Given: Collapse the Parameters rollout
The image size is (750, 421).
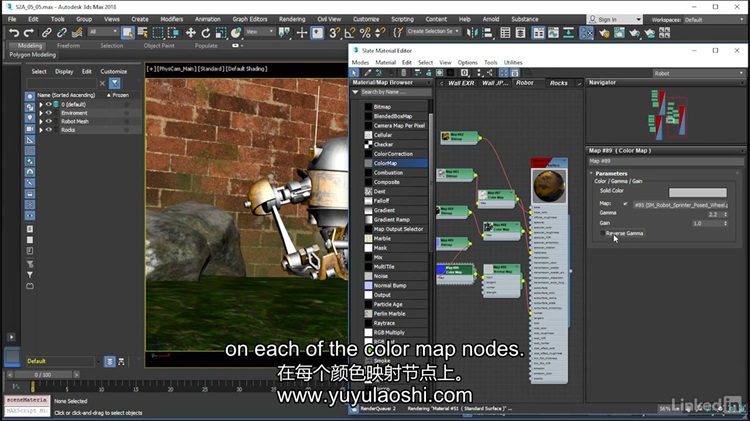Looking at the screenshot, I should [611, 173].
